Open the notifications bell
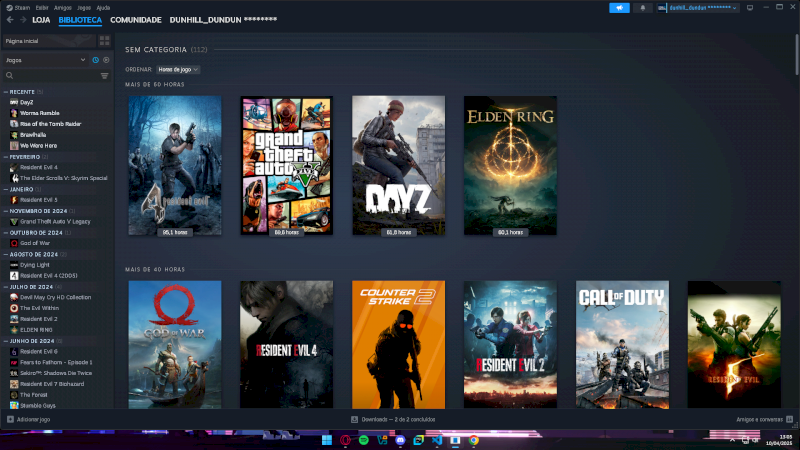 (643, 7)
